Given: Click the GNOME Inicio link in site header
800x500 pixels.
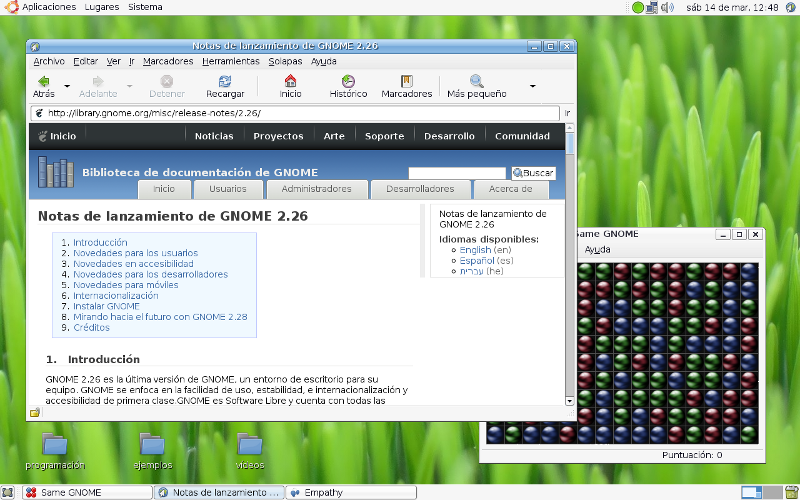Looking at the screenshot, I should tap(57, 136).
